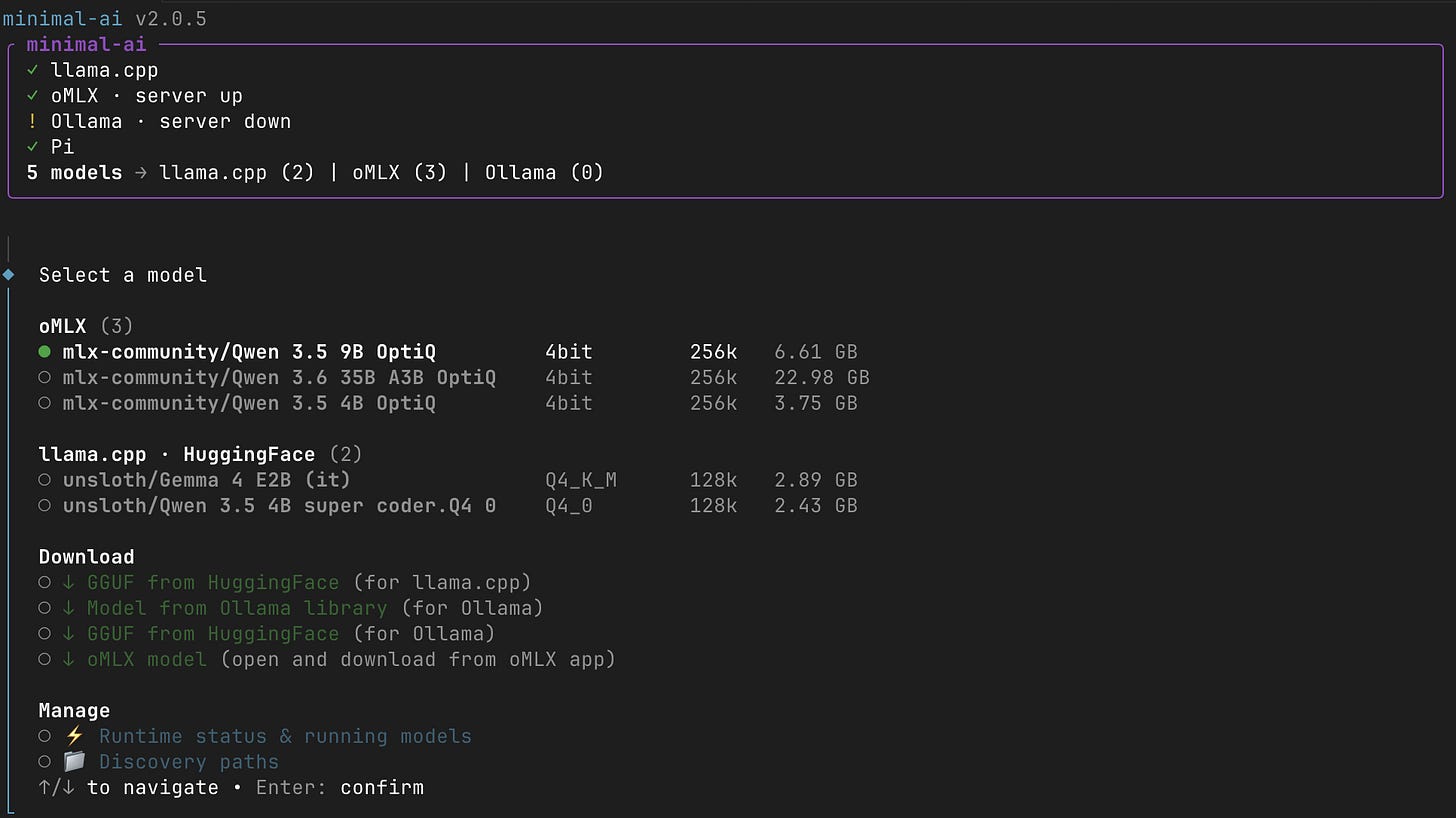Click the warning exclamation next to Ollama

[x=33, y=121]
